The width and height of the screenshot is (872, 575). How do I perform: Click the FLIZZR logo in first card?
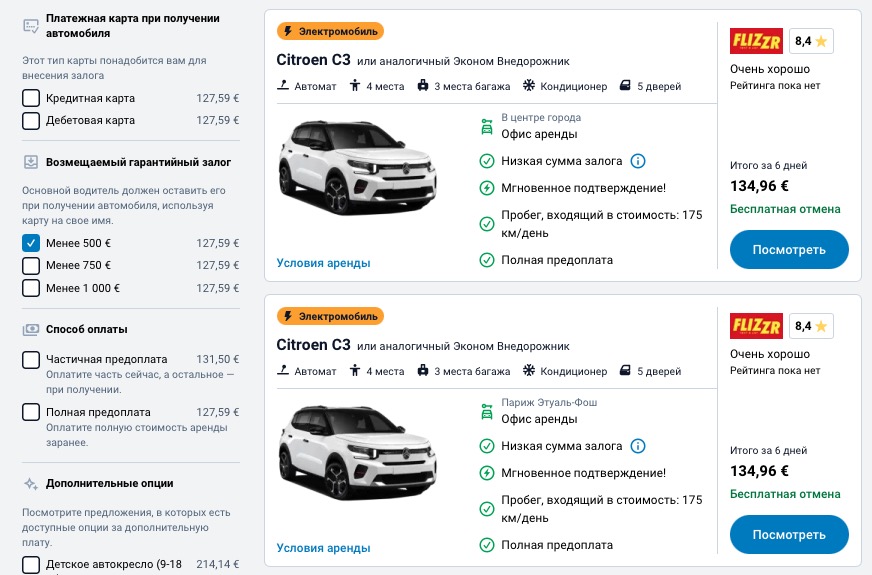coord(756,41)
